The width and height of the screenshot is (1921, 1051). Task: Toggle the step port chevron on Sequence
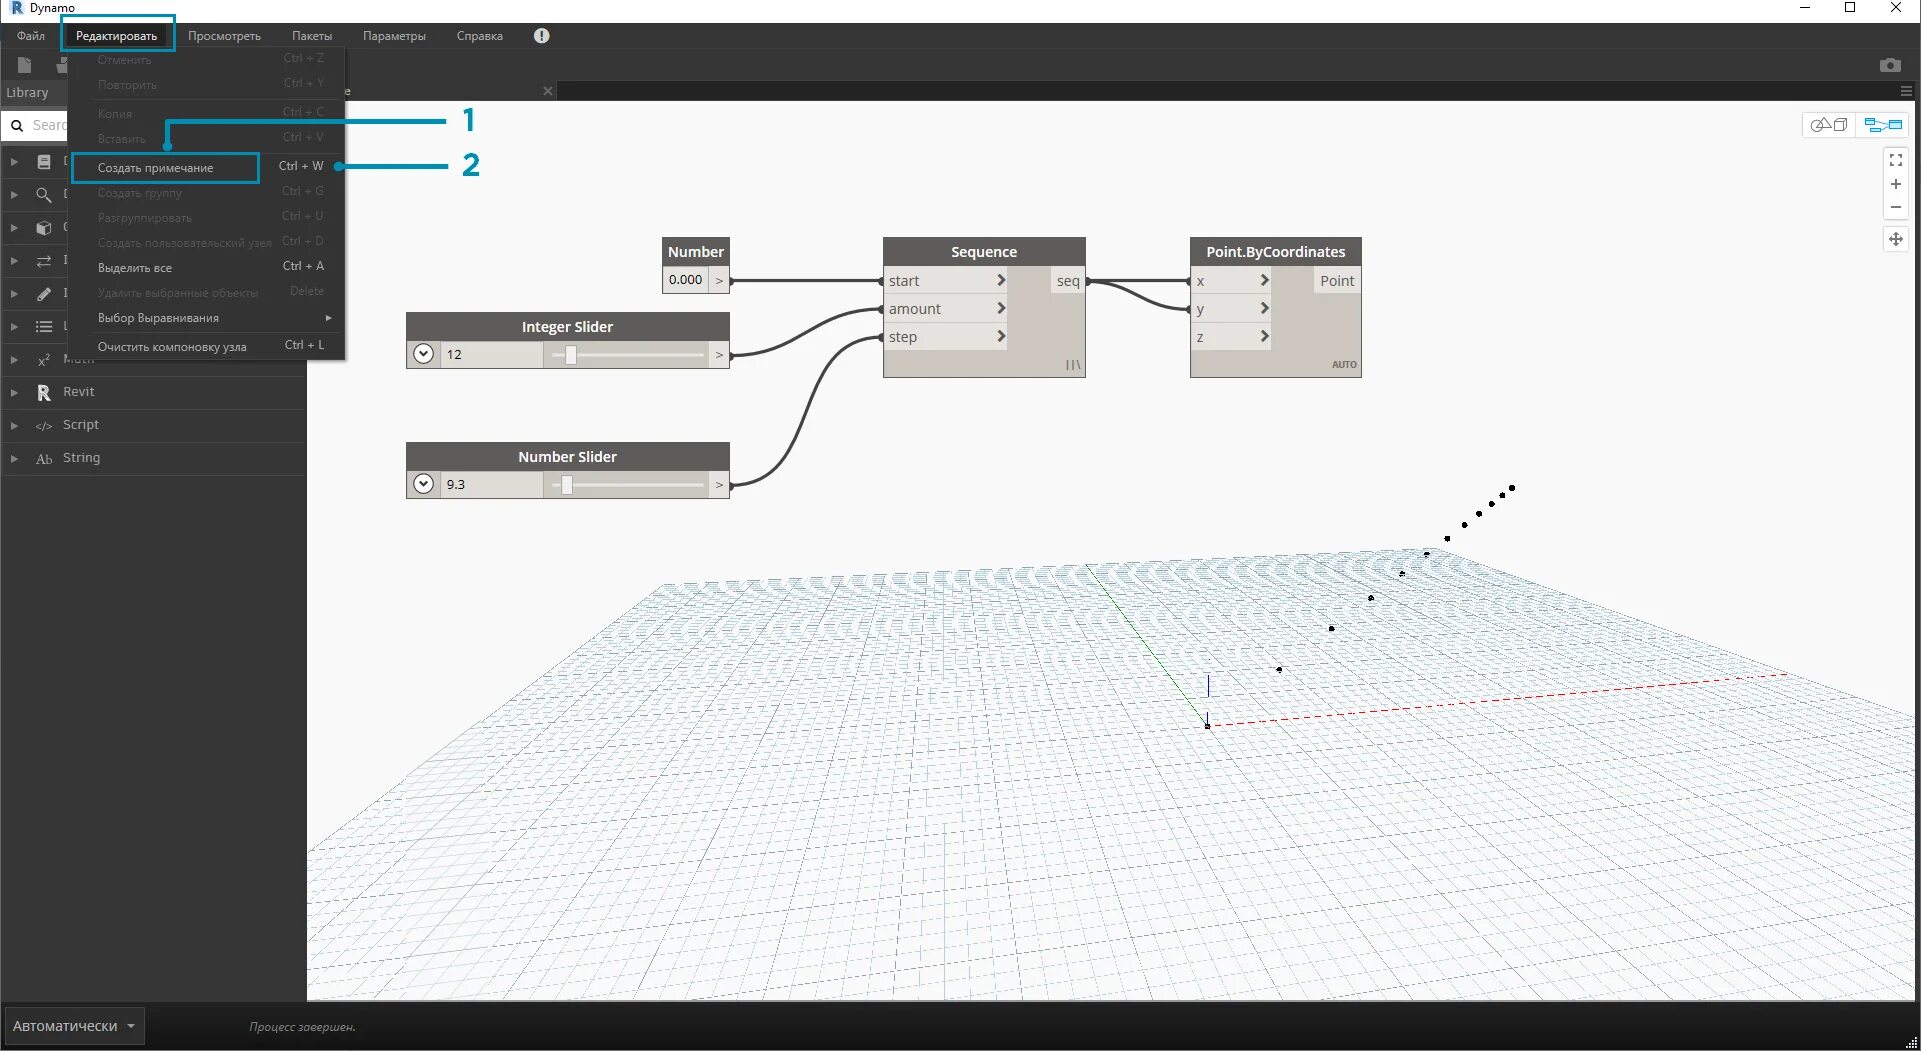pyautogui.click(x=1001, y=337)
